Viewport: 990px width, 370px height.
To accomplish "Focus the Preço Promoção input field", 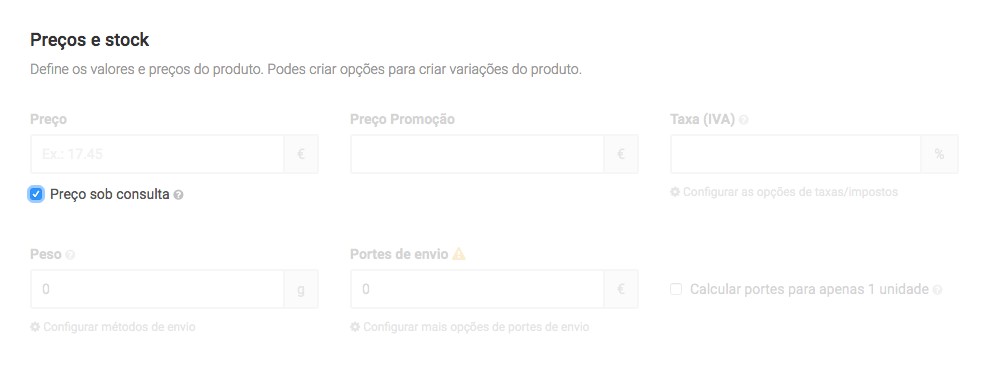I will point(477,153).
